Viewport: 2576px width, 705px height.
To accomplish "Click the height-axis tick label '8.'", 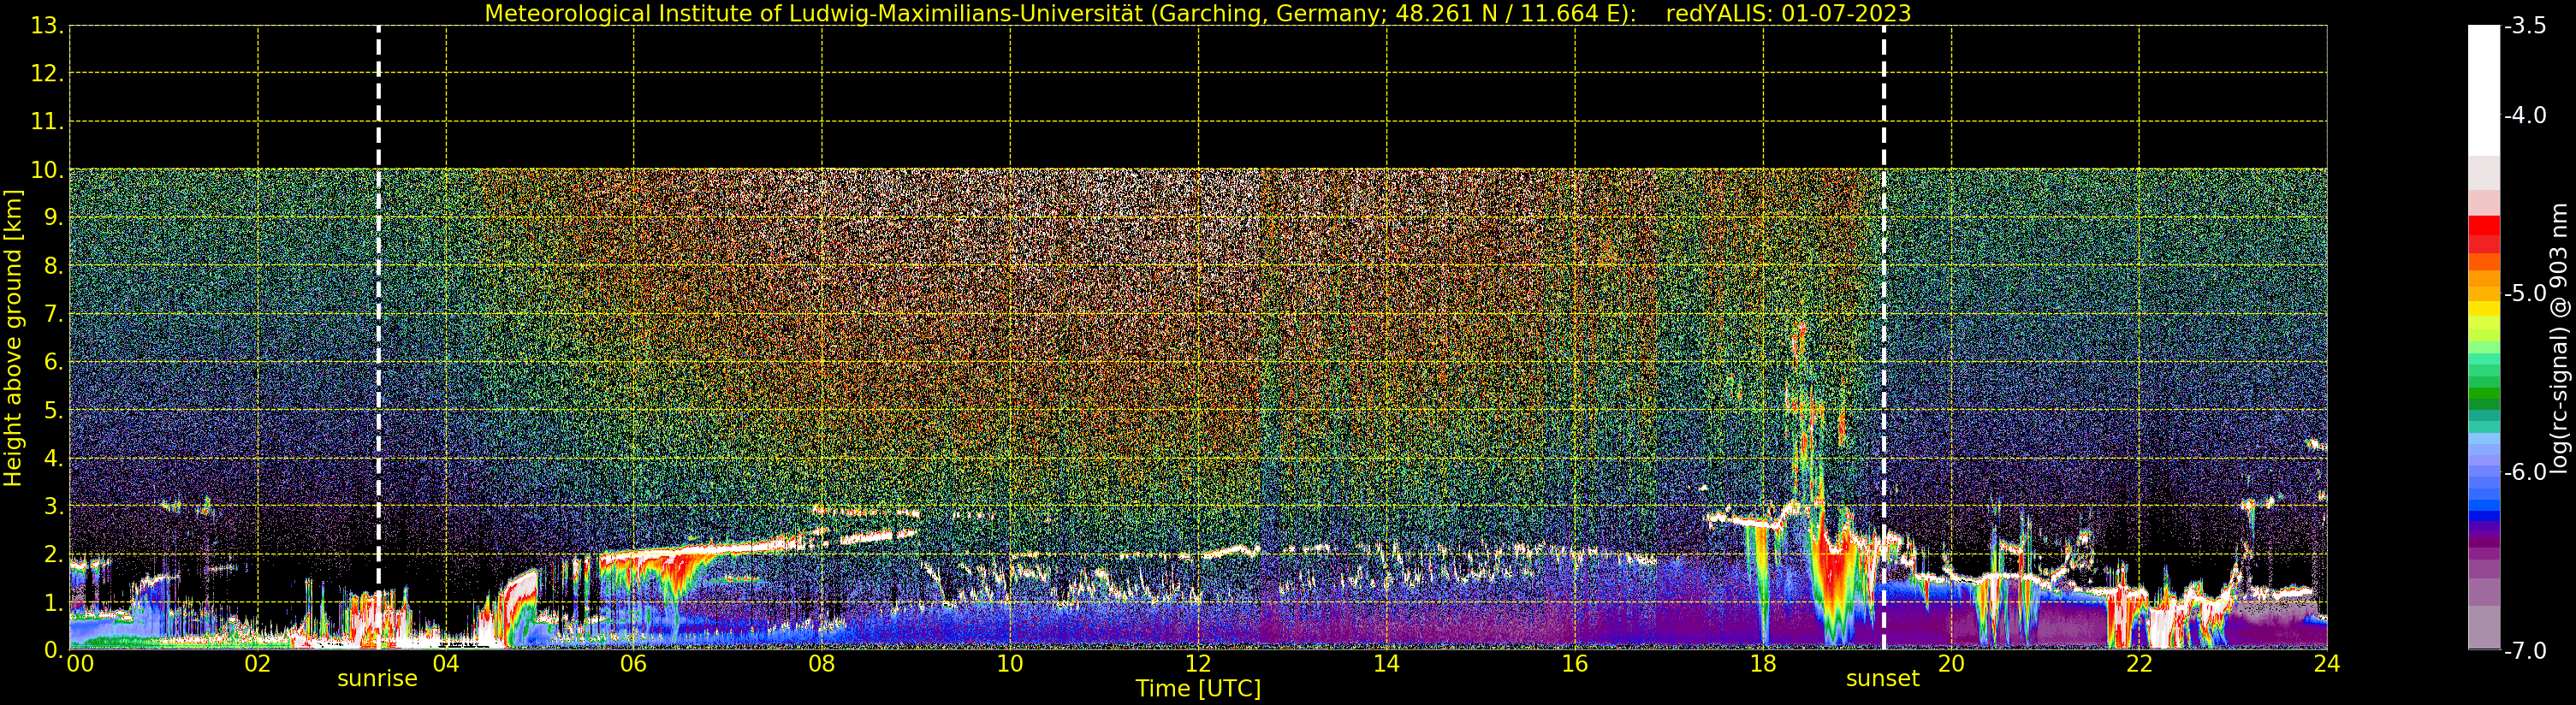I will click(54, 266).
